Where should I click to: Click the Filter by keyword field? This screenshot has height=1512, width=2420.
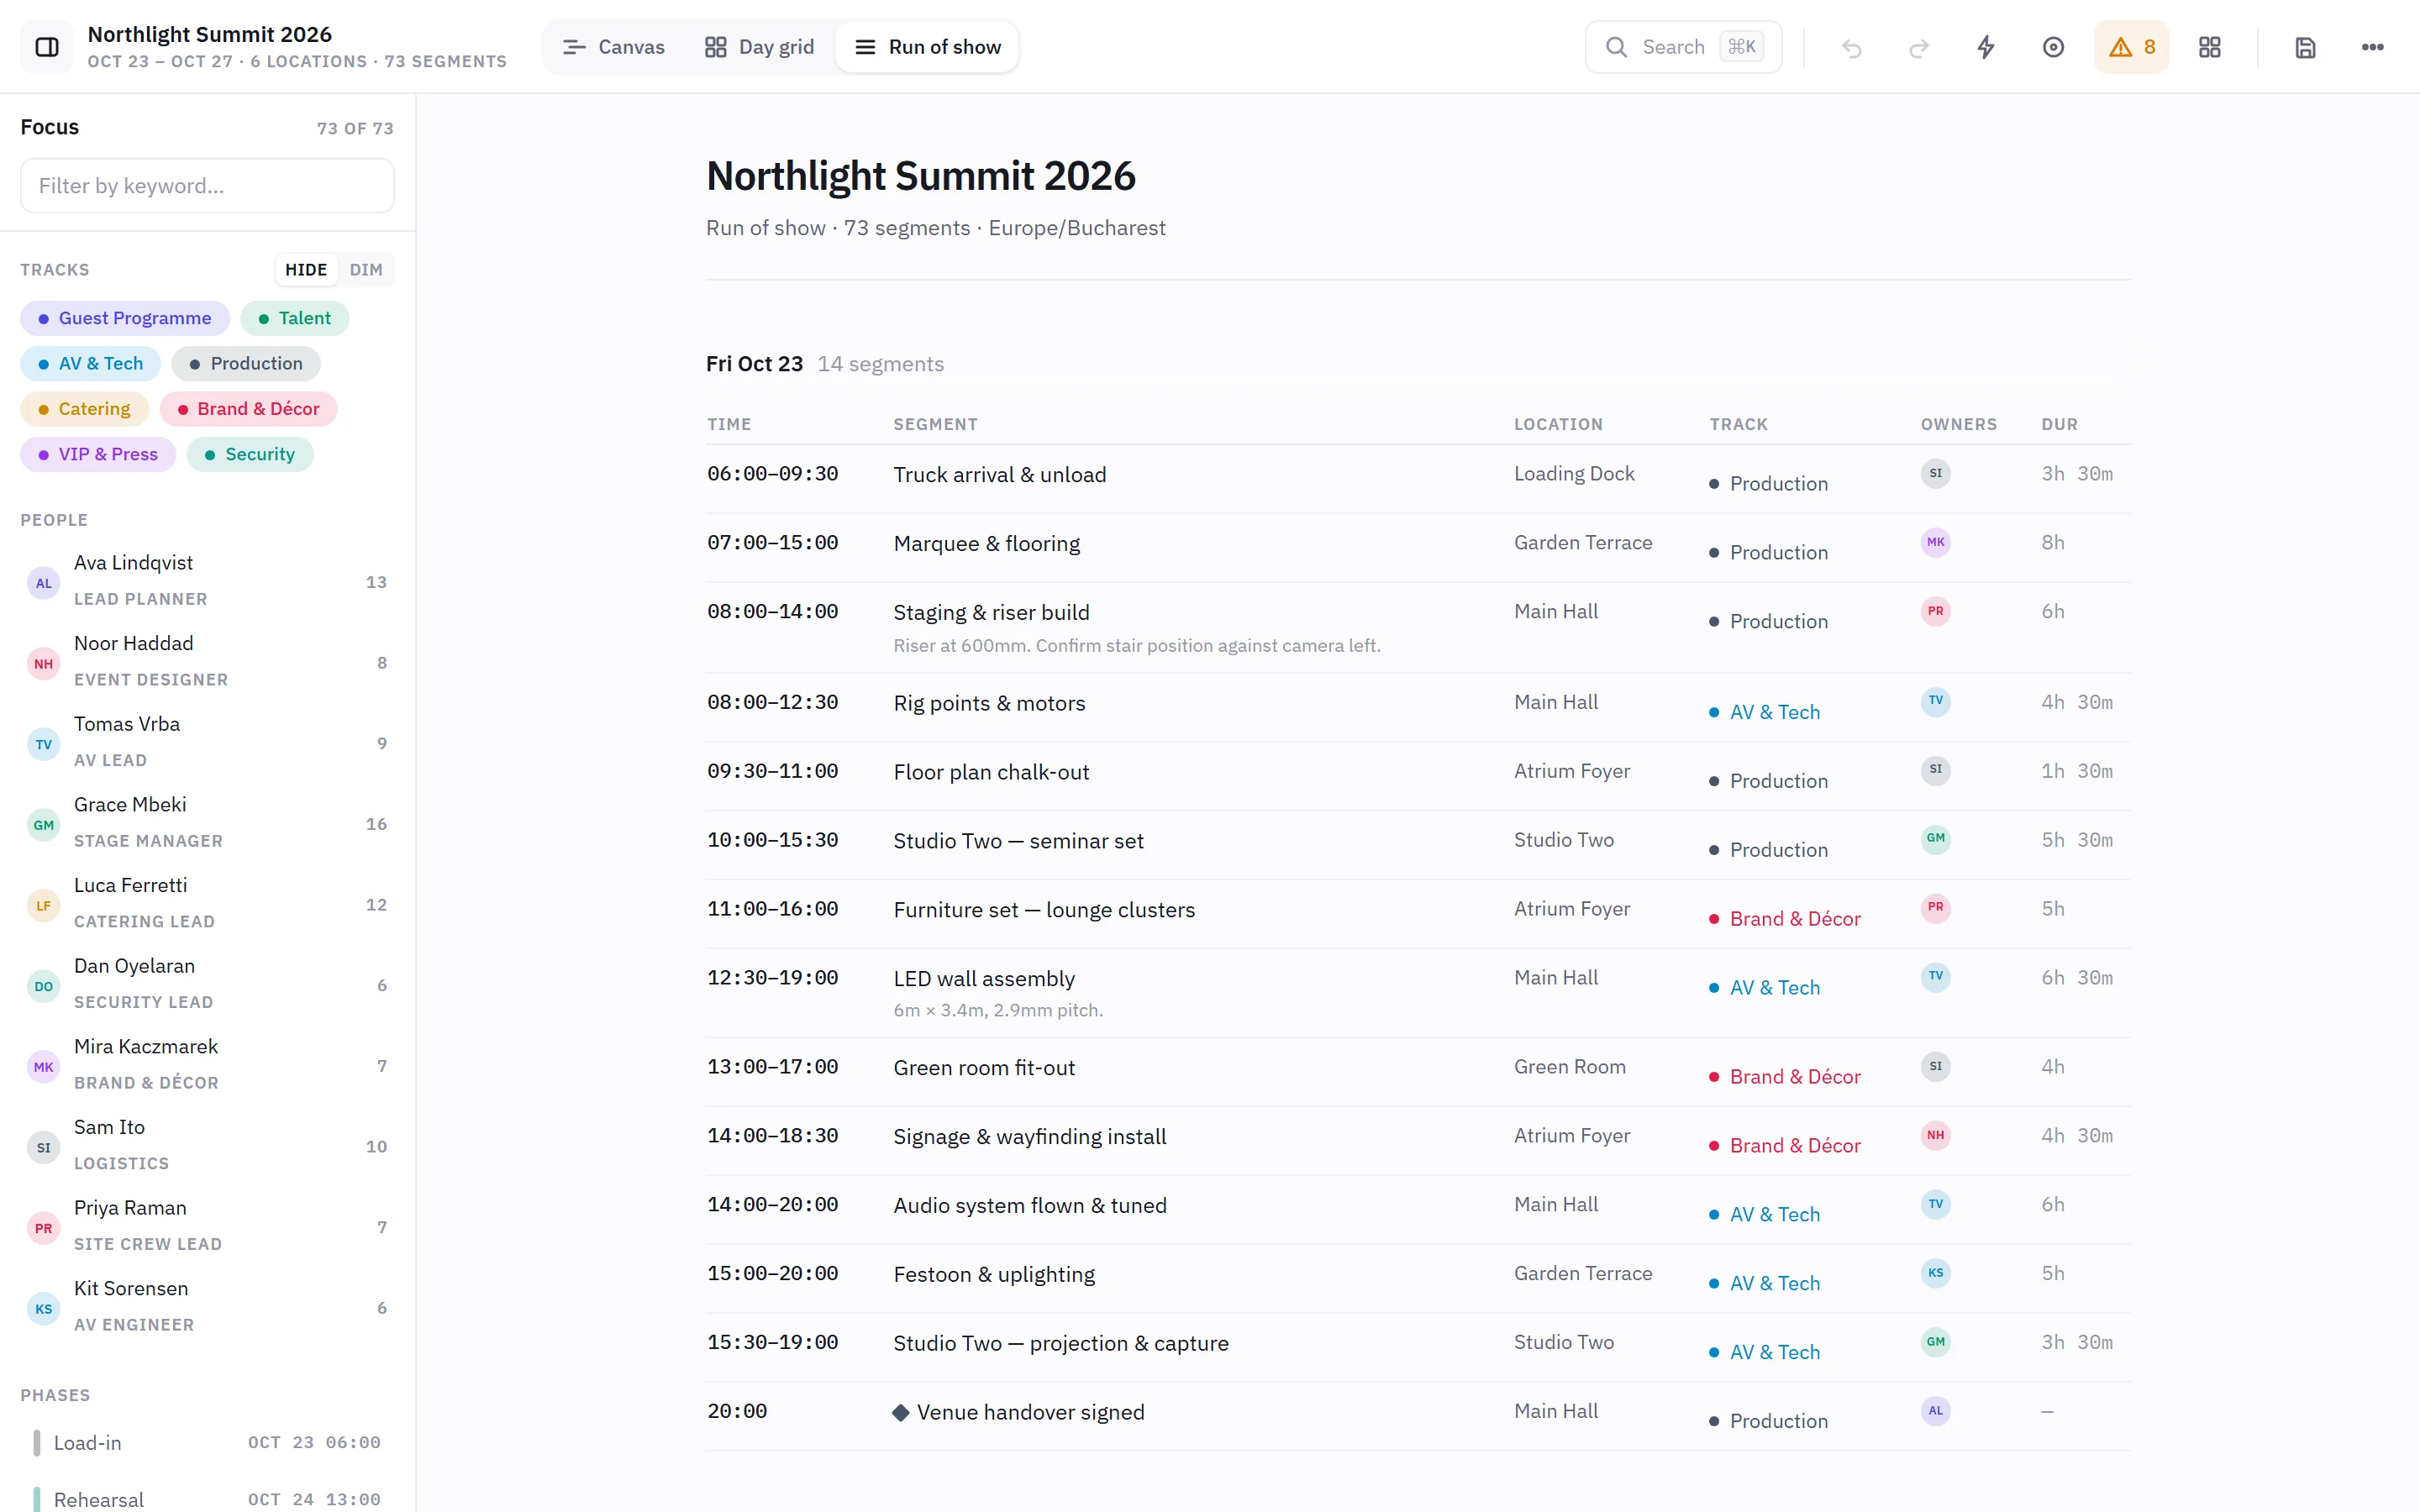point(207,185)
